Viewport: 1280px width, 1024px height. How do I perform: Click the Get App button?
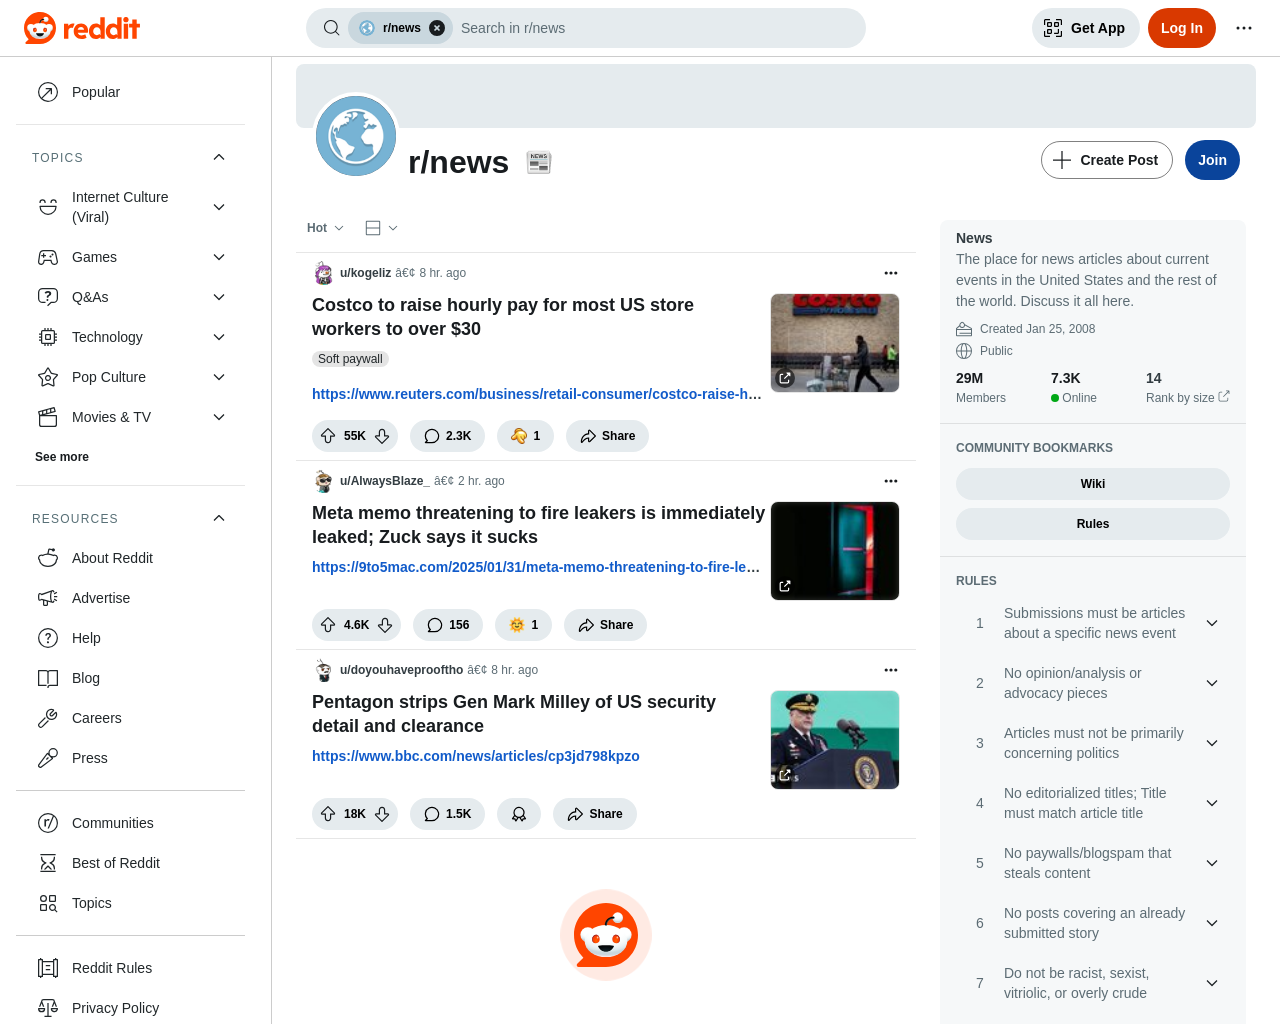point(1085,28)
